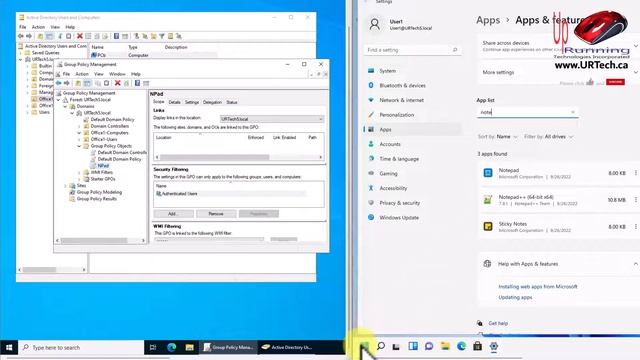Open the three-dot menu for Notepad++
The width and height of the screenshot is (640, 360).
(x=636, y=200)
